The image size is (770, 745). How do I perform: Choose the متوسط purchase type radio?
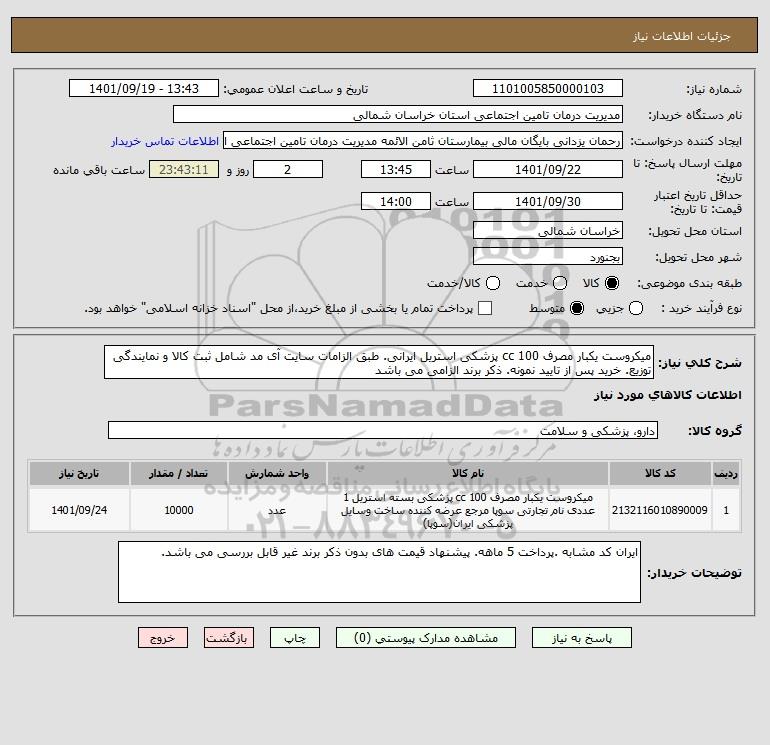point(577,308)
